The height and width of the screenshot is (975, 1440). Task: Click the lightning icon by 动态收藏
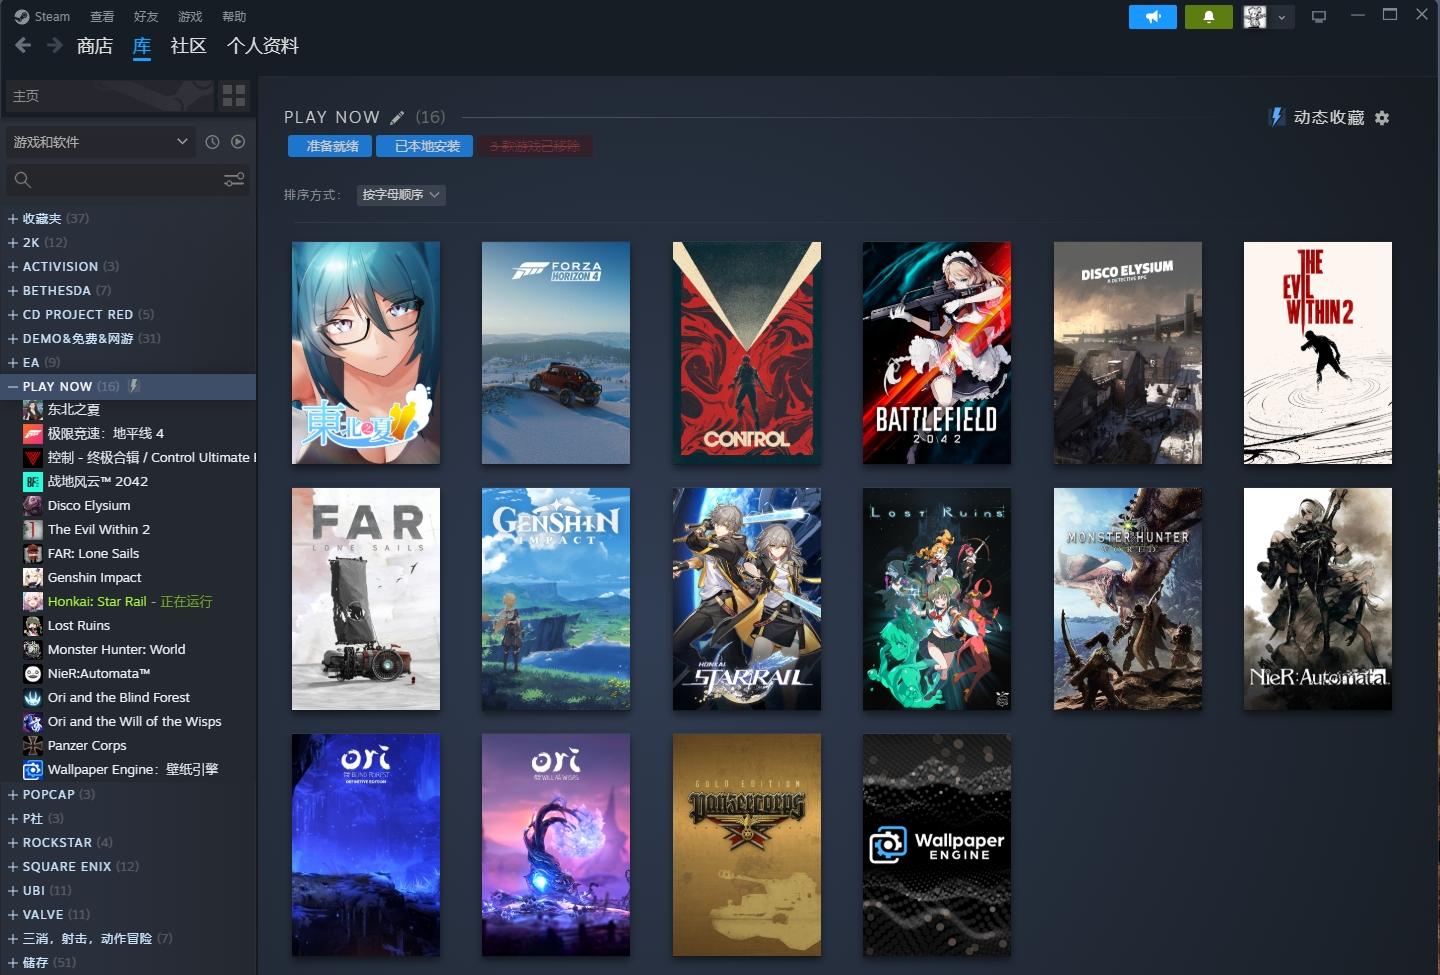tap(1276, 117)
